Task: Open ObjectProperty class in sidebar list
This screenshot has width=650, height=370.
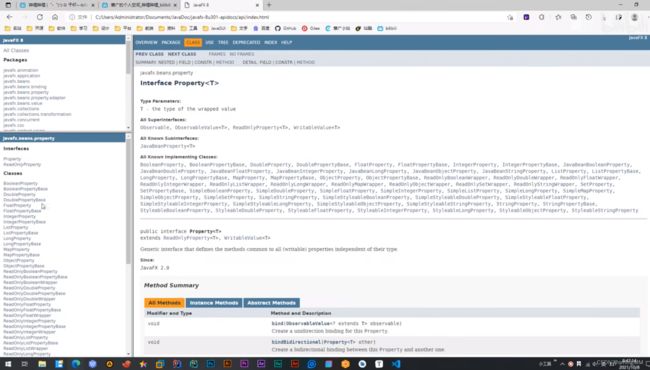Action: 19,260
